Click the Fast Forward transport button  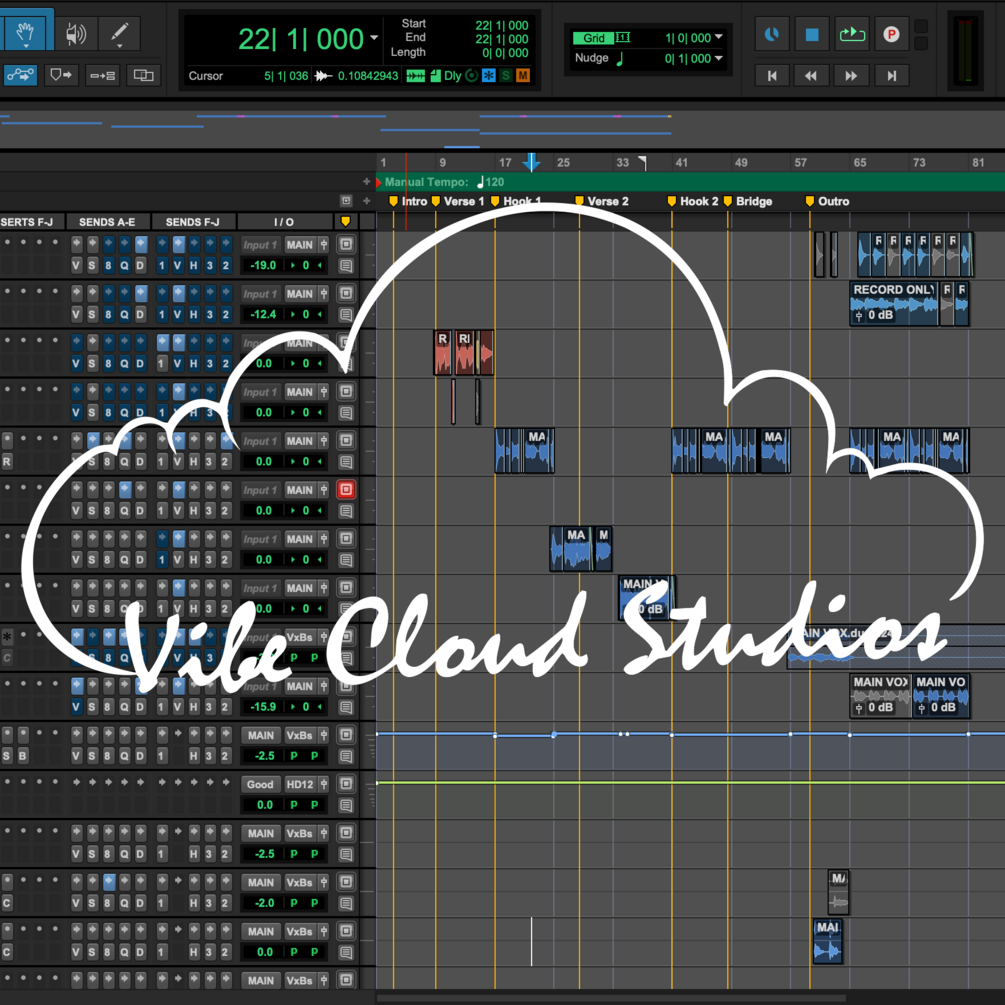click(851, 76)
